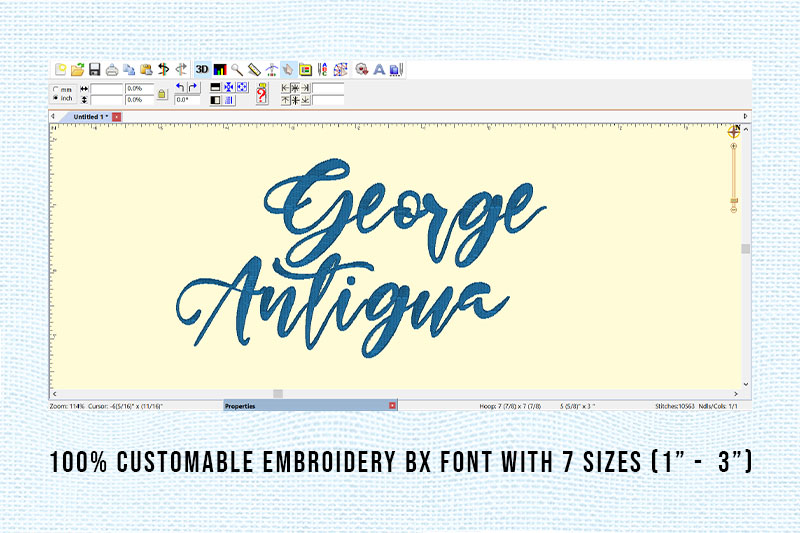The width and height of the screenshot is (800, 533).
Task: Align selection to horizontal center
Action: (x=295, y=88)
